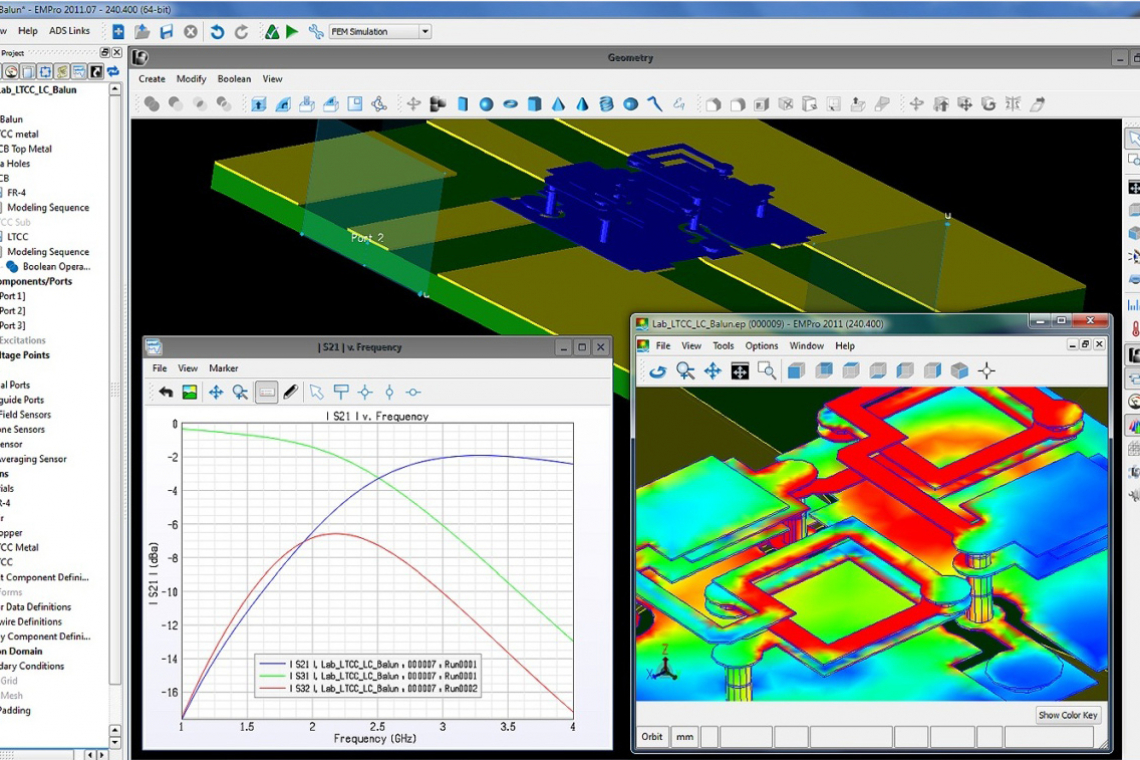Click the crosshair point marker icon in plot

pos(365,393)
